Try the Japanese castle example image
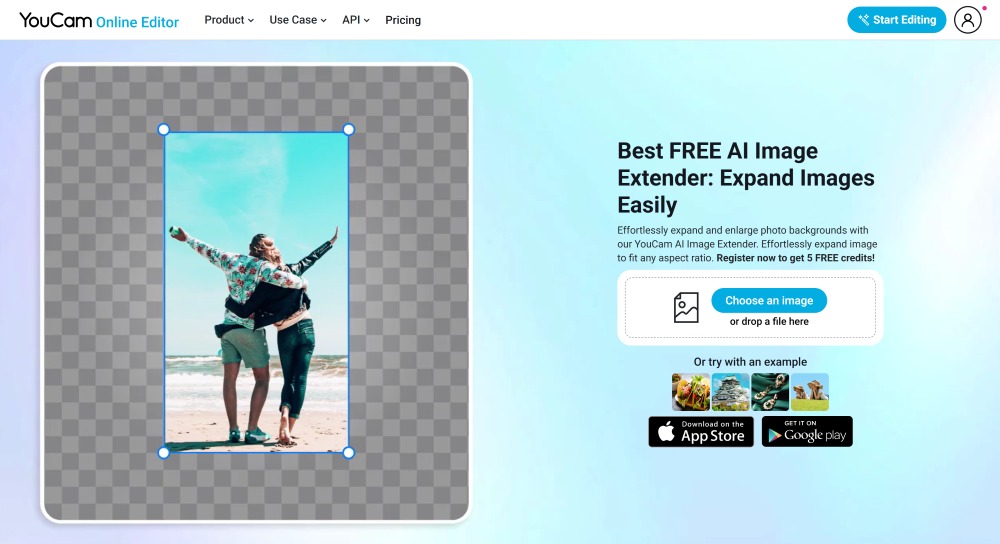Screen dimensions: 1000x544 (730, 392)
